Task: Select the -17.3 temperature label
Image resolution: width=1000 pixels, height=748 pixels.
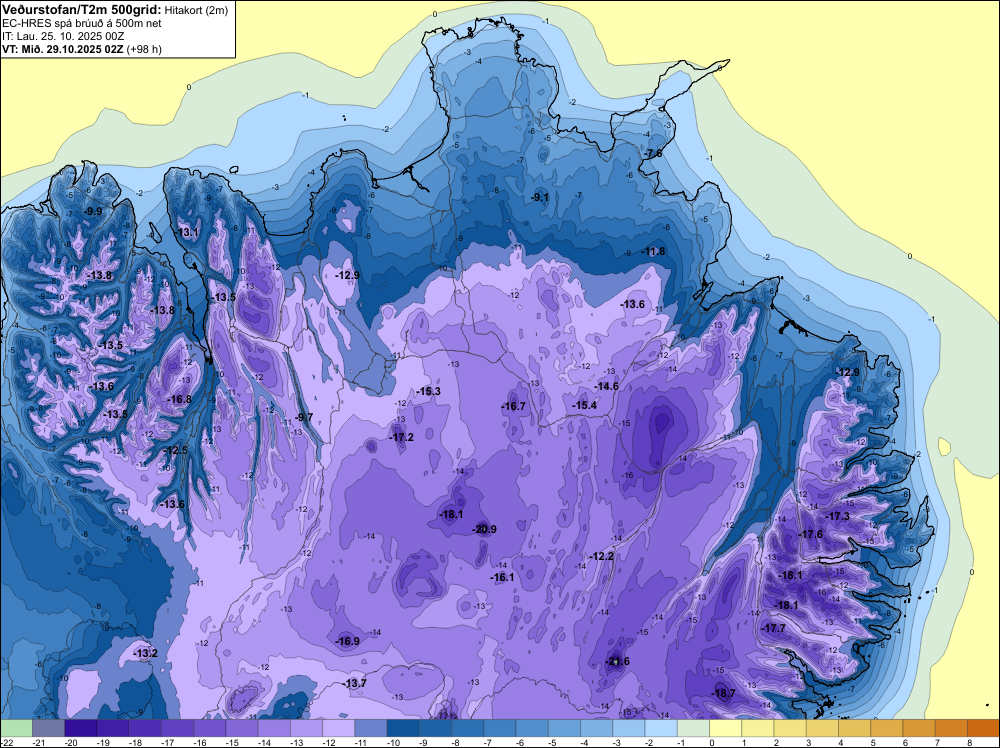Action: [837, 517]
